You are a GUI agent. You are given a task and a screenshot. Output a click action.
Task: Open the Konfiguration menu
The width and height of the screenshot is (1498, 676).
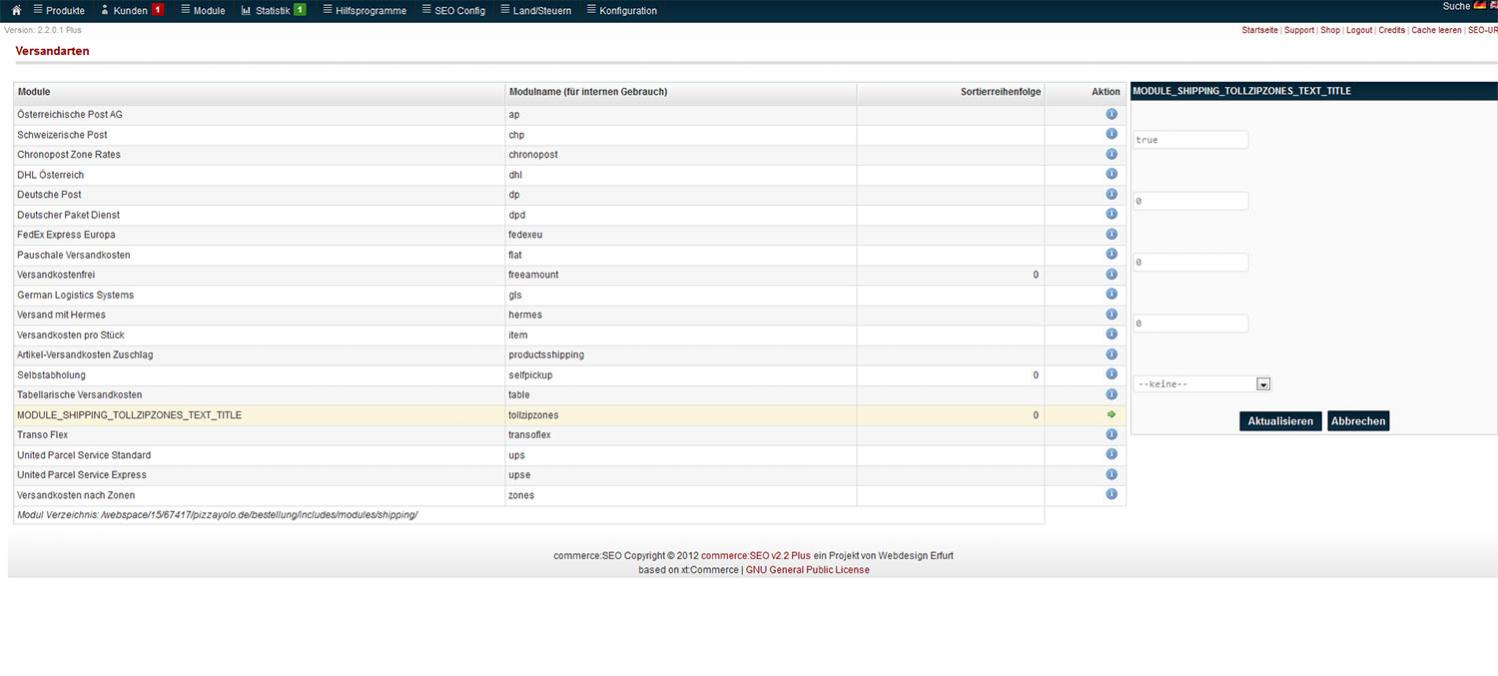[621, 10]
